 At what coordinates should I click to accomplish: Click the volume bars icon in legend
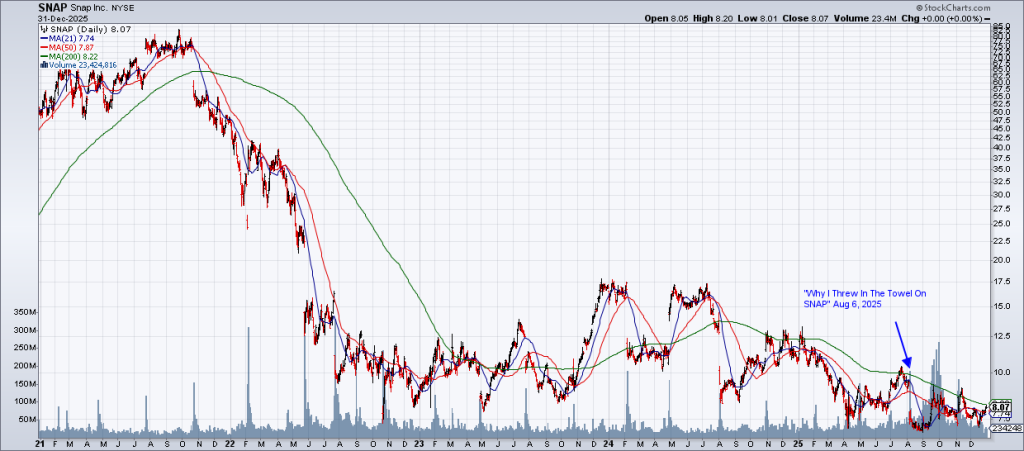(x=43, y=65)
